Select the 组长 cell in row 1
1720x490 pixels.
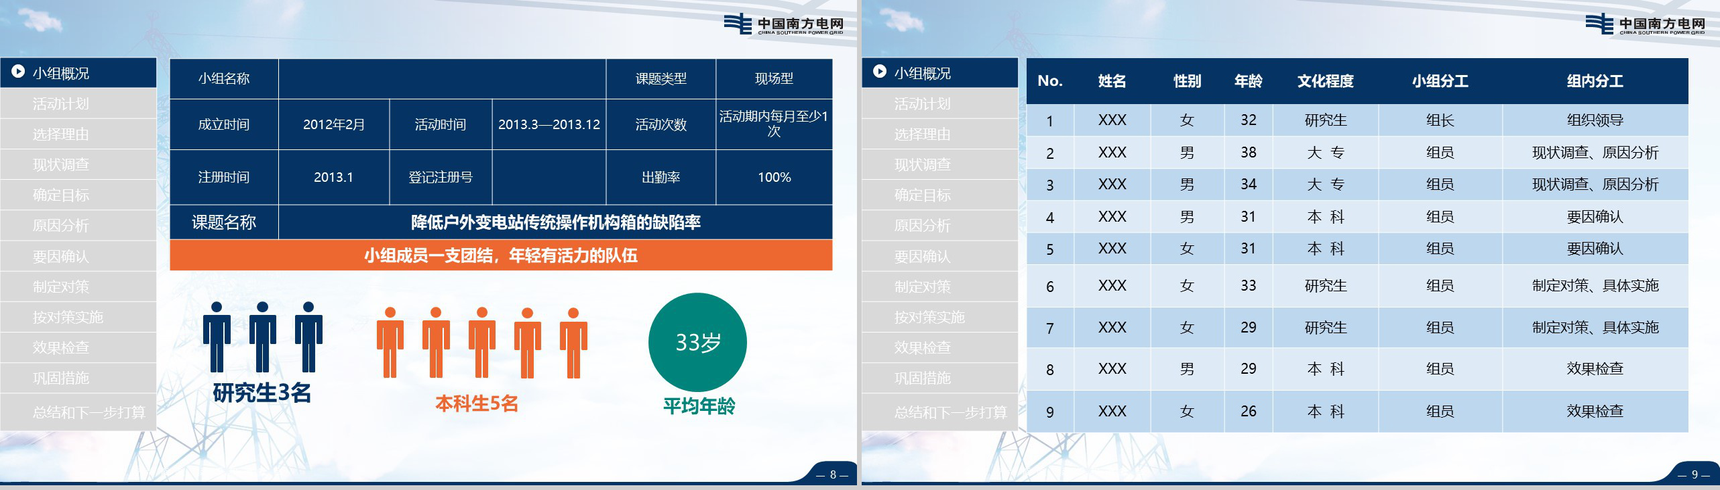(1439, 120)
